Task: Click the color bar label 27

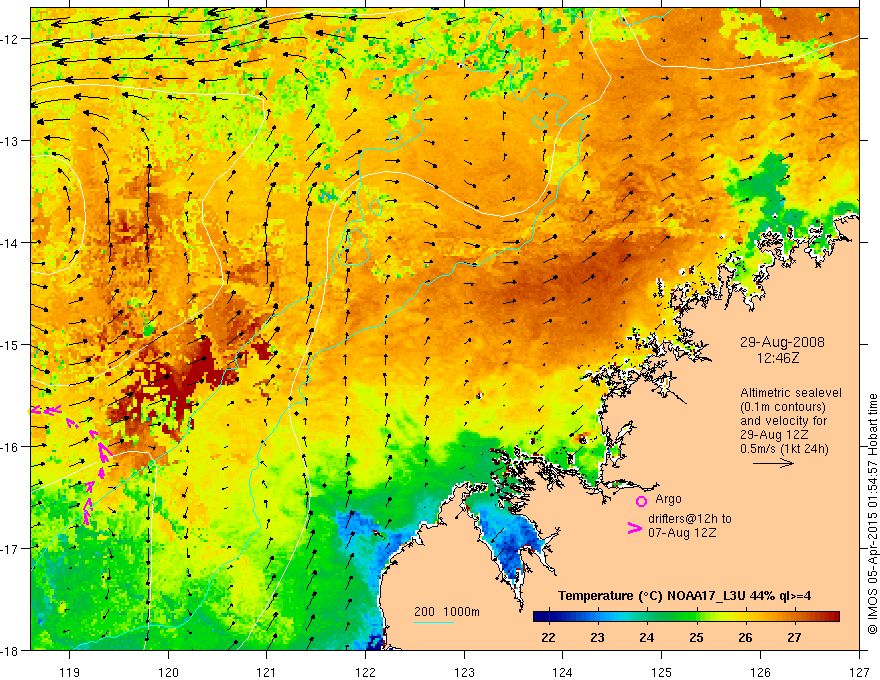Action: coord(794,637)
